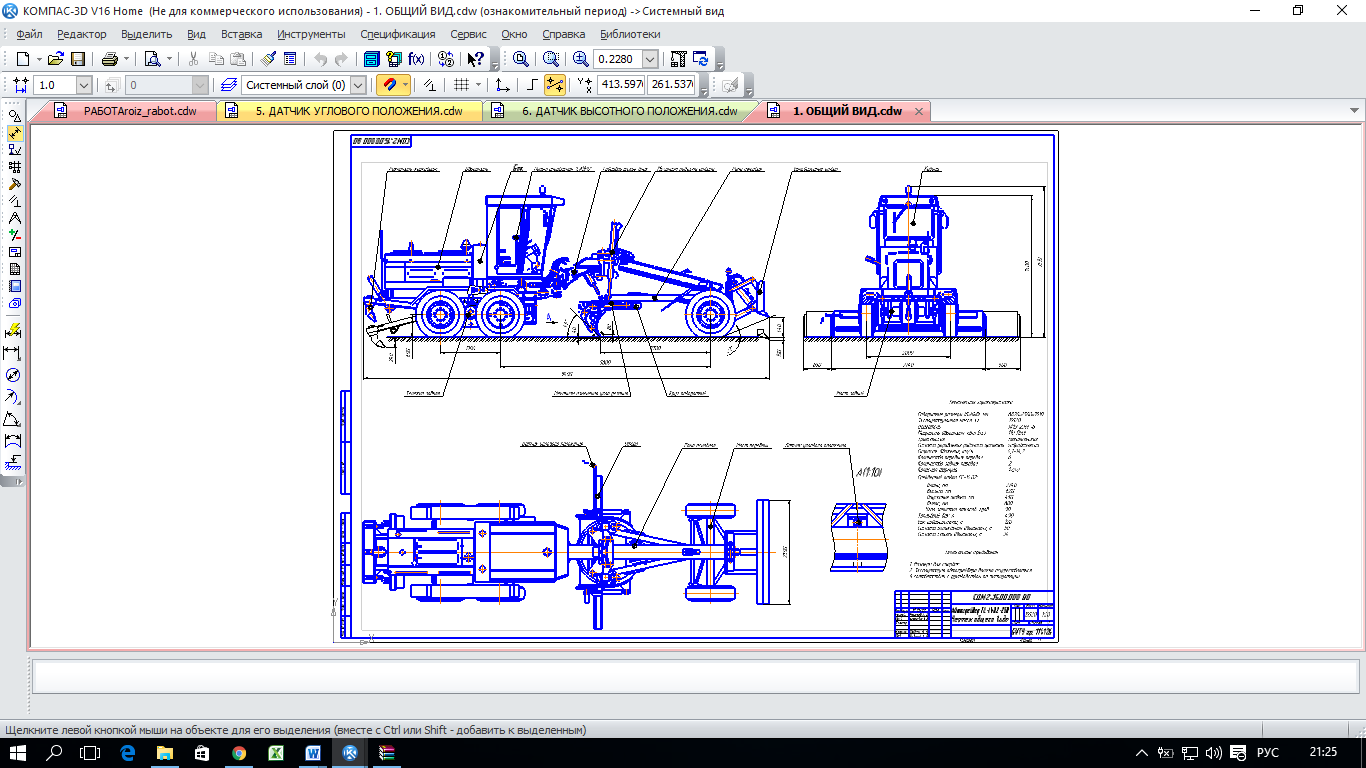Click the view state icon left of scale 1.0

click(21, 85)
